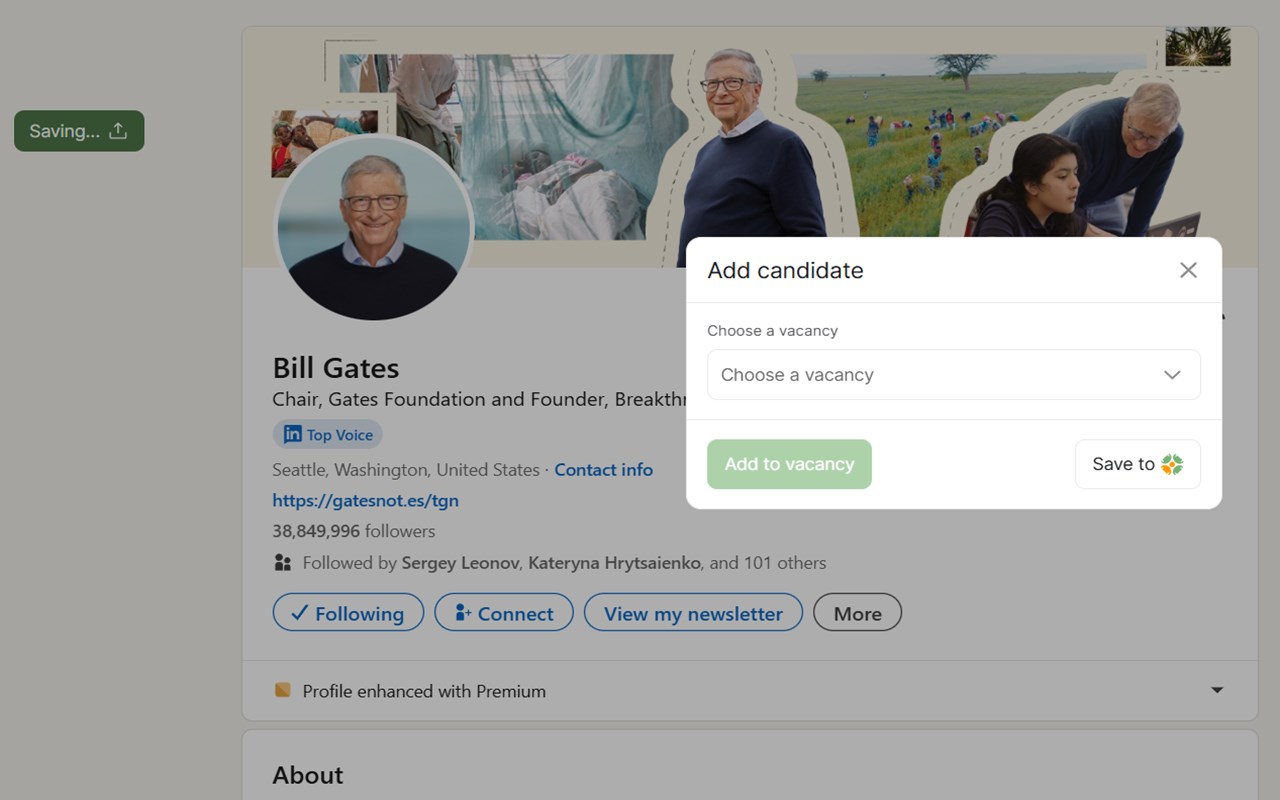Toggle the Following button
The width and height of the screenshot is (1280, 800).
tap(348, 613)
